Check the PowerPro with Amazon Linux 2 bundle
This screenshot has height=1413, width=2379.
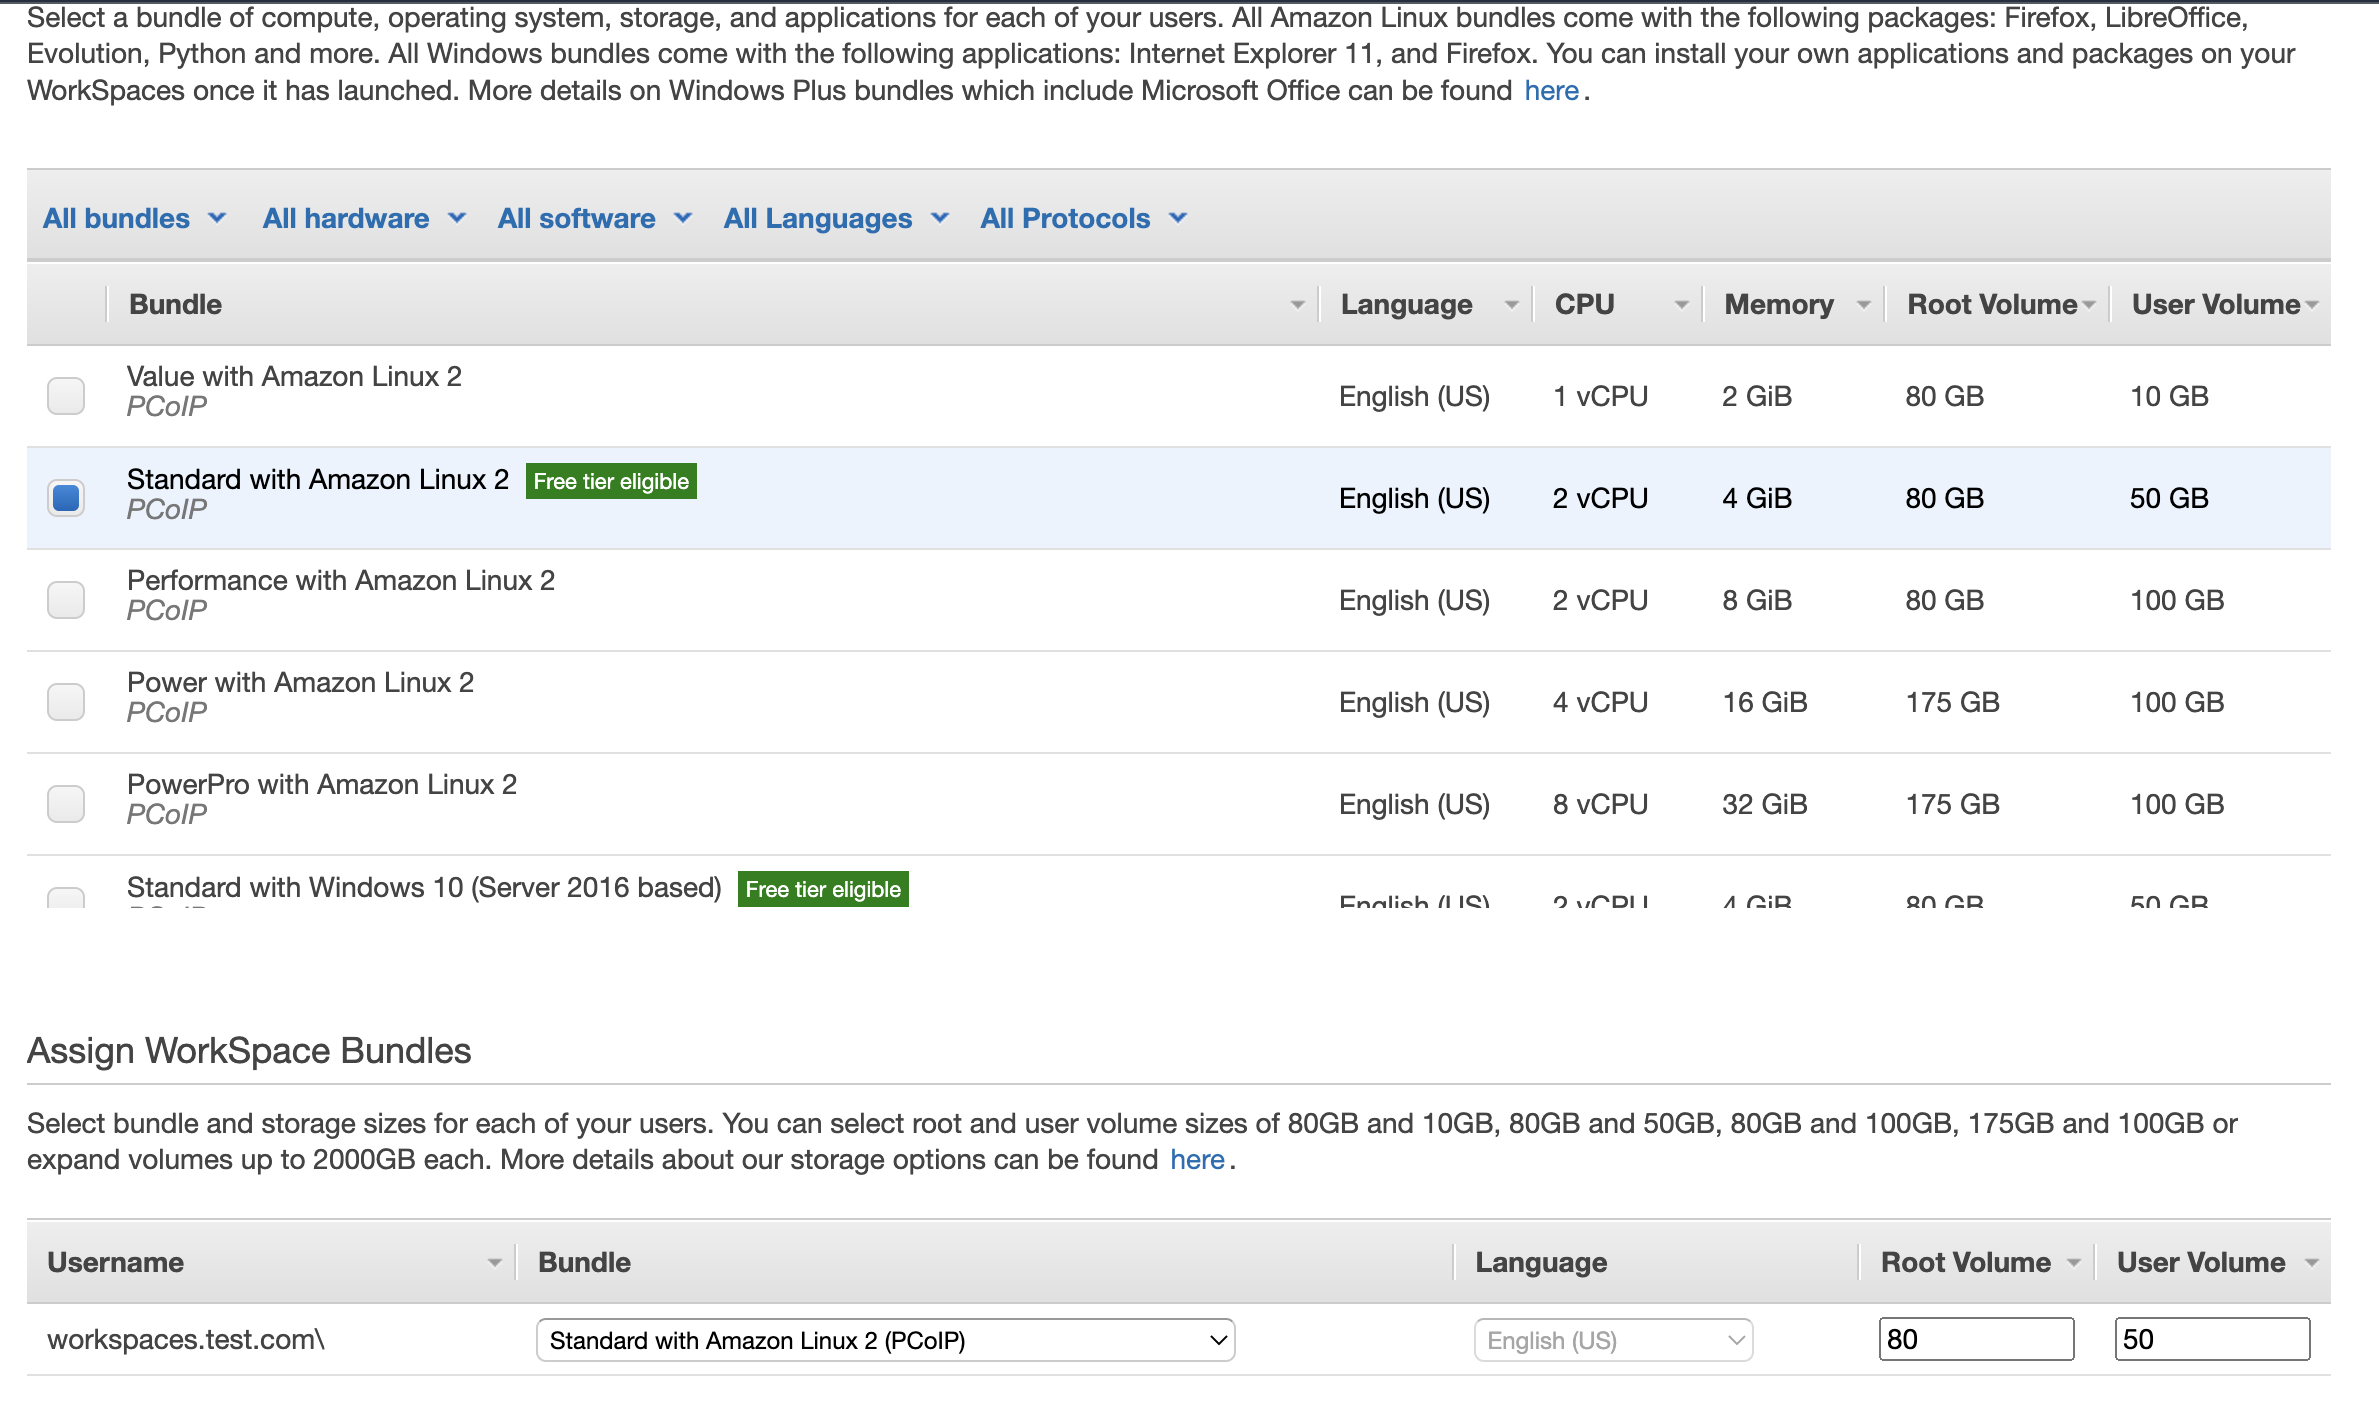[x=66, y=804]
